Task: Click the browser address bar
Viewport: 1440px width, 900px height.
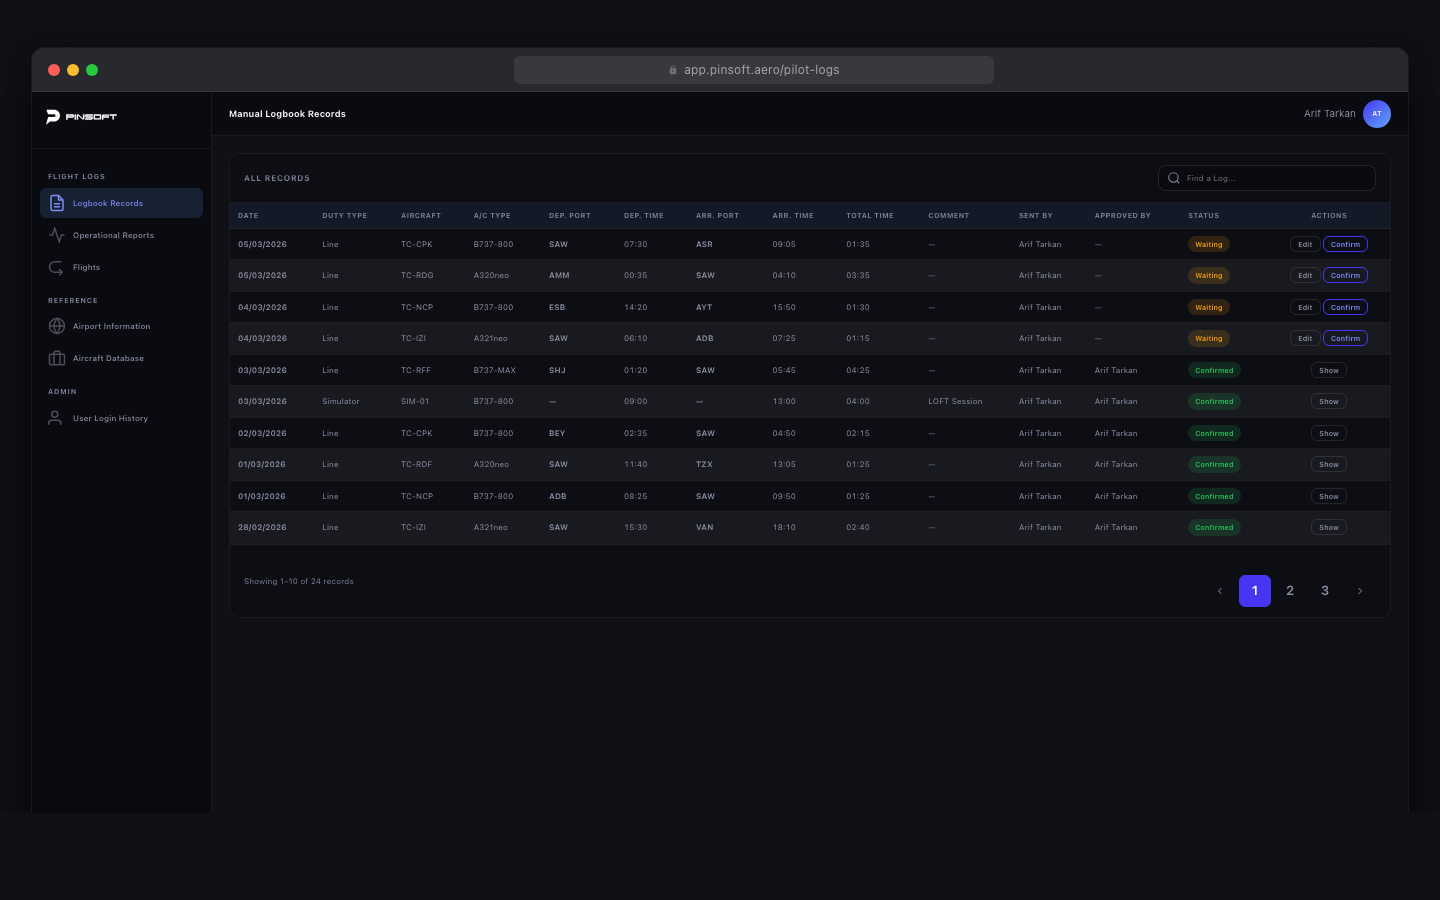Action: (753, 70)
